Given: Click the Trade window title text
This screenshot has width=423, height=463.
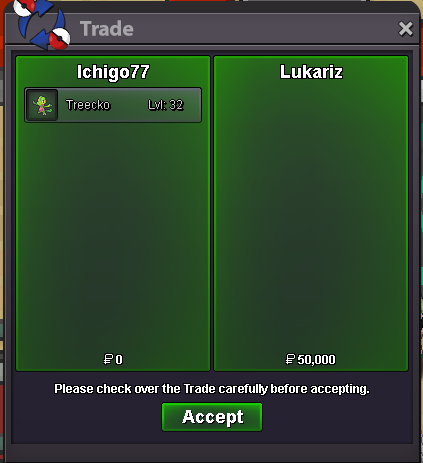Looking at the screenshot, I should [x=107, y=29].
